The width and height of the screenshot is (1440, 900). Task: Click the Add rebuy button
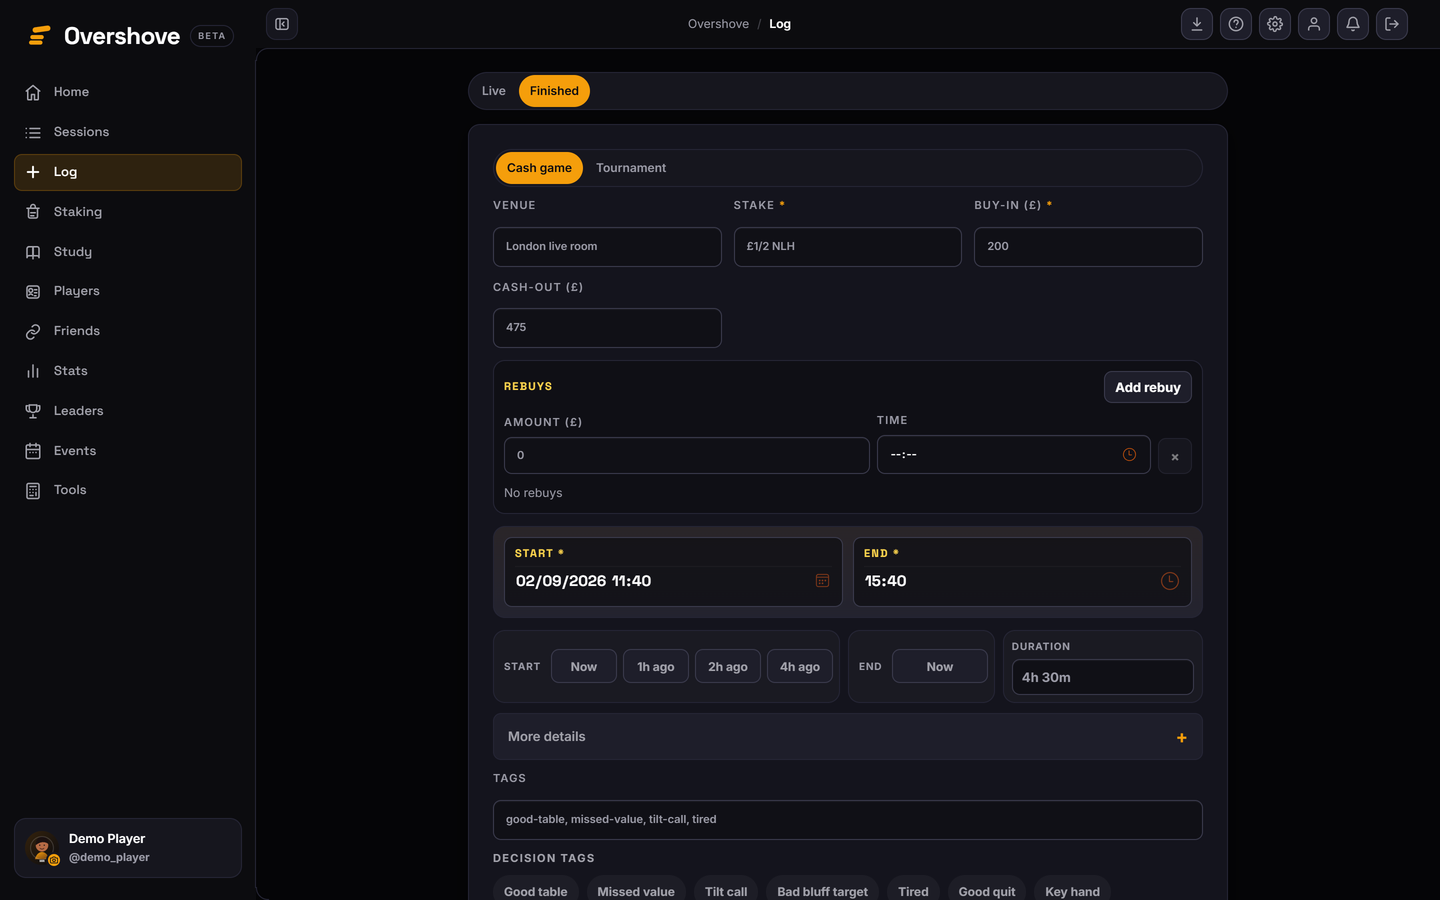1148,387
